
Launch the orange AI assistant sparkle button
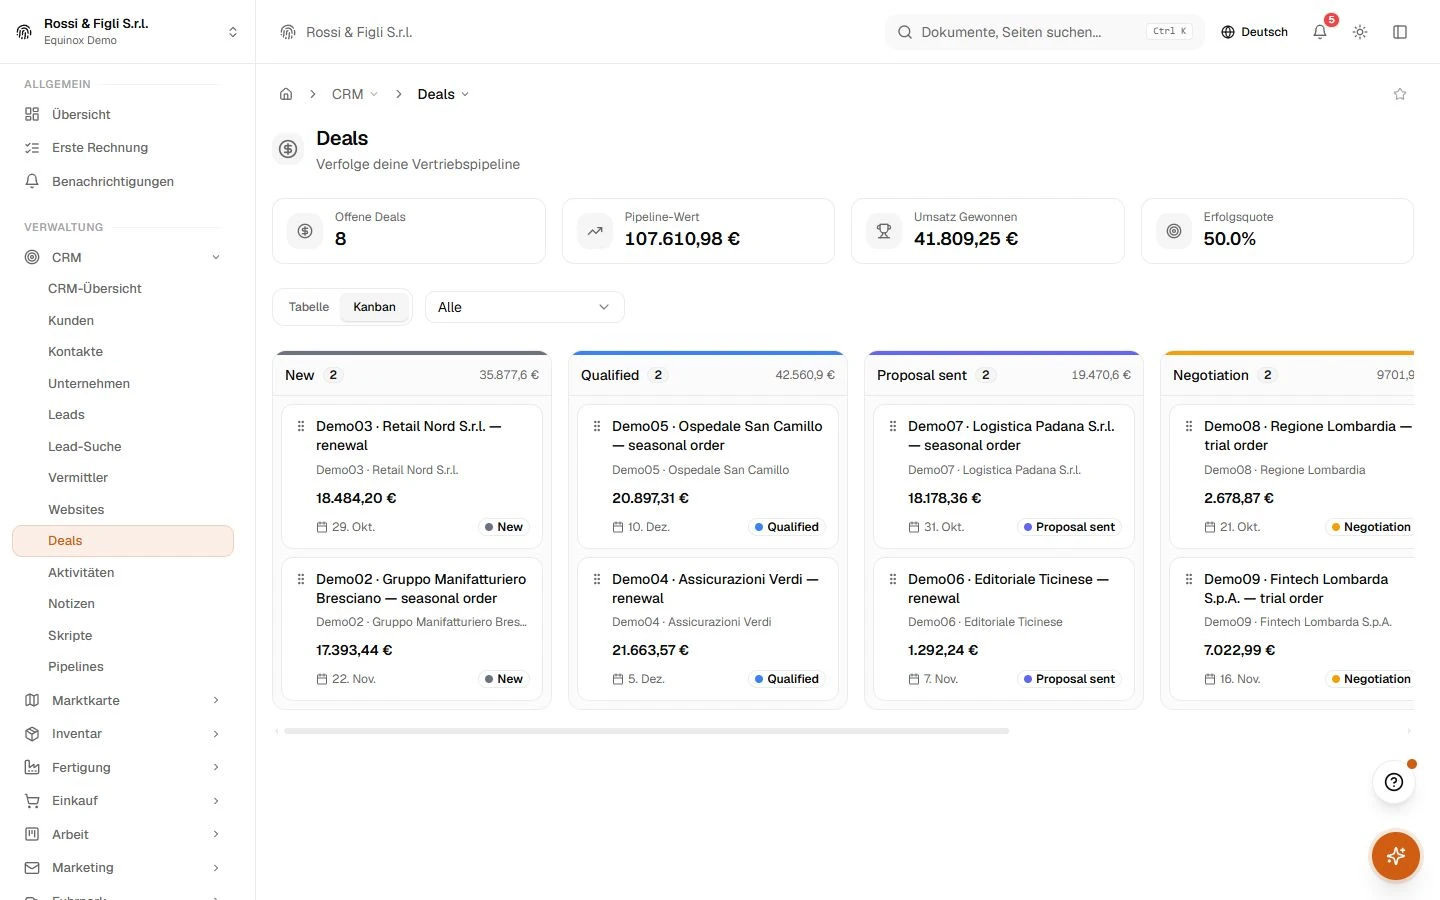point(1396,856)
